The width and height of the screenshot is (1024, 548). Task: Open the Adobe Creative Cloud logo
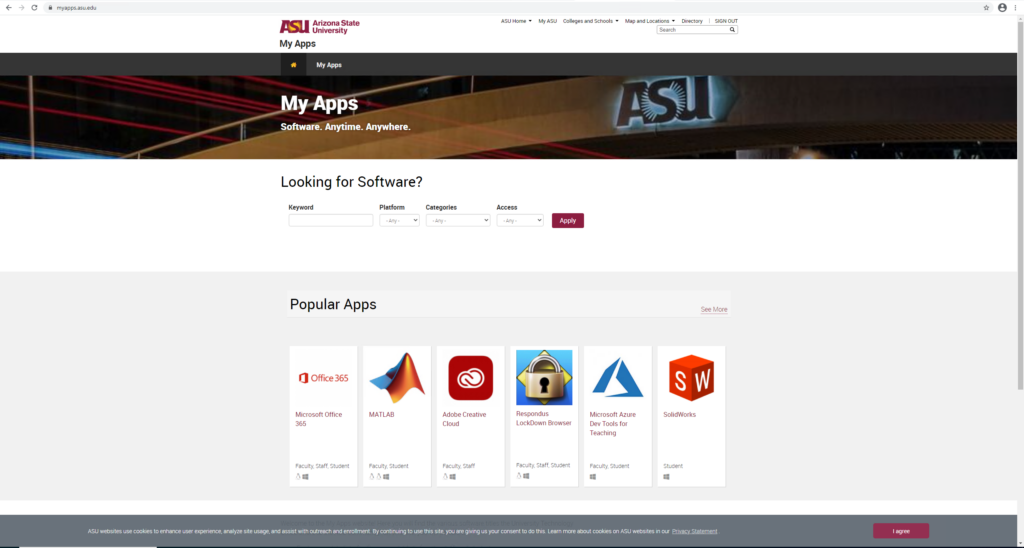click(x=470, y=378)
